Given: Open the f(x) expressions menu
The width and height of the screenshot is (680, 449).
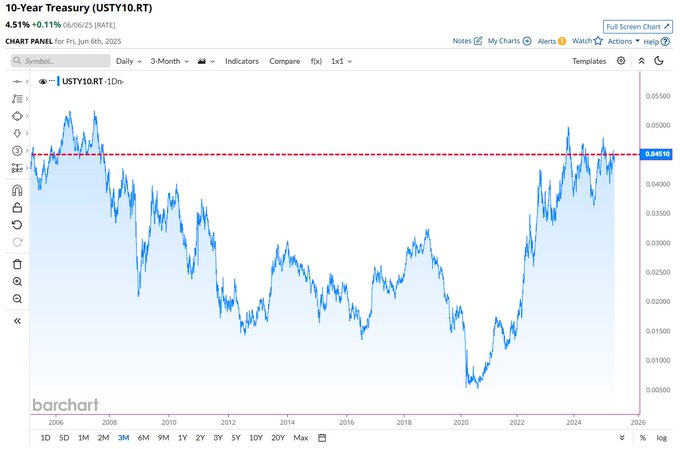Looking at the screenshot, I should [x=316, y=61].
